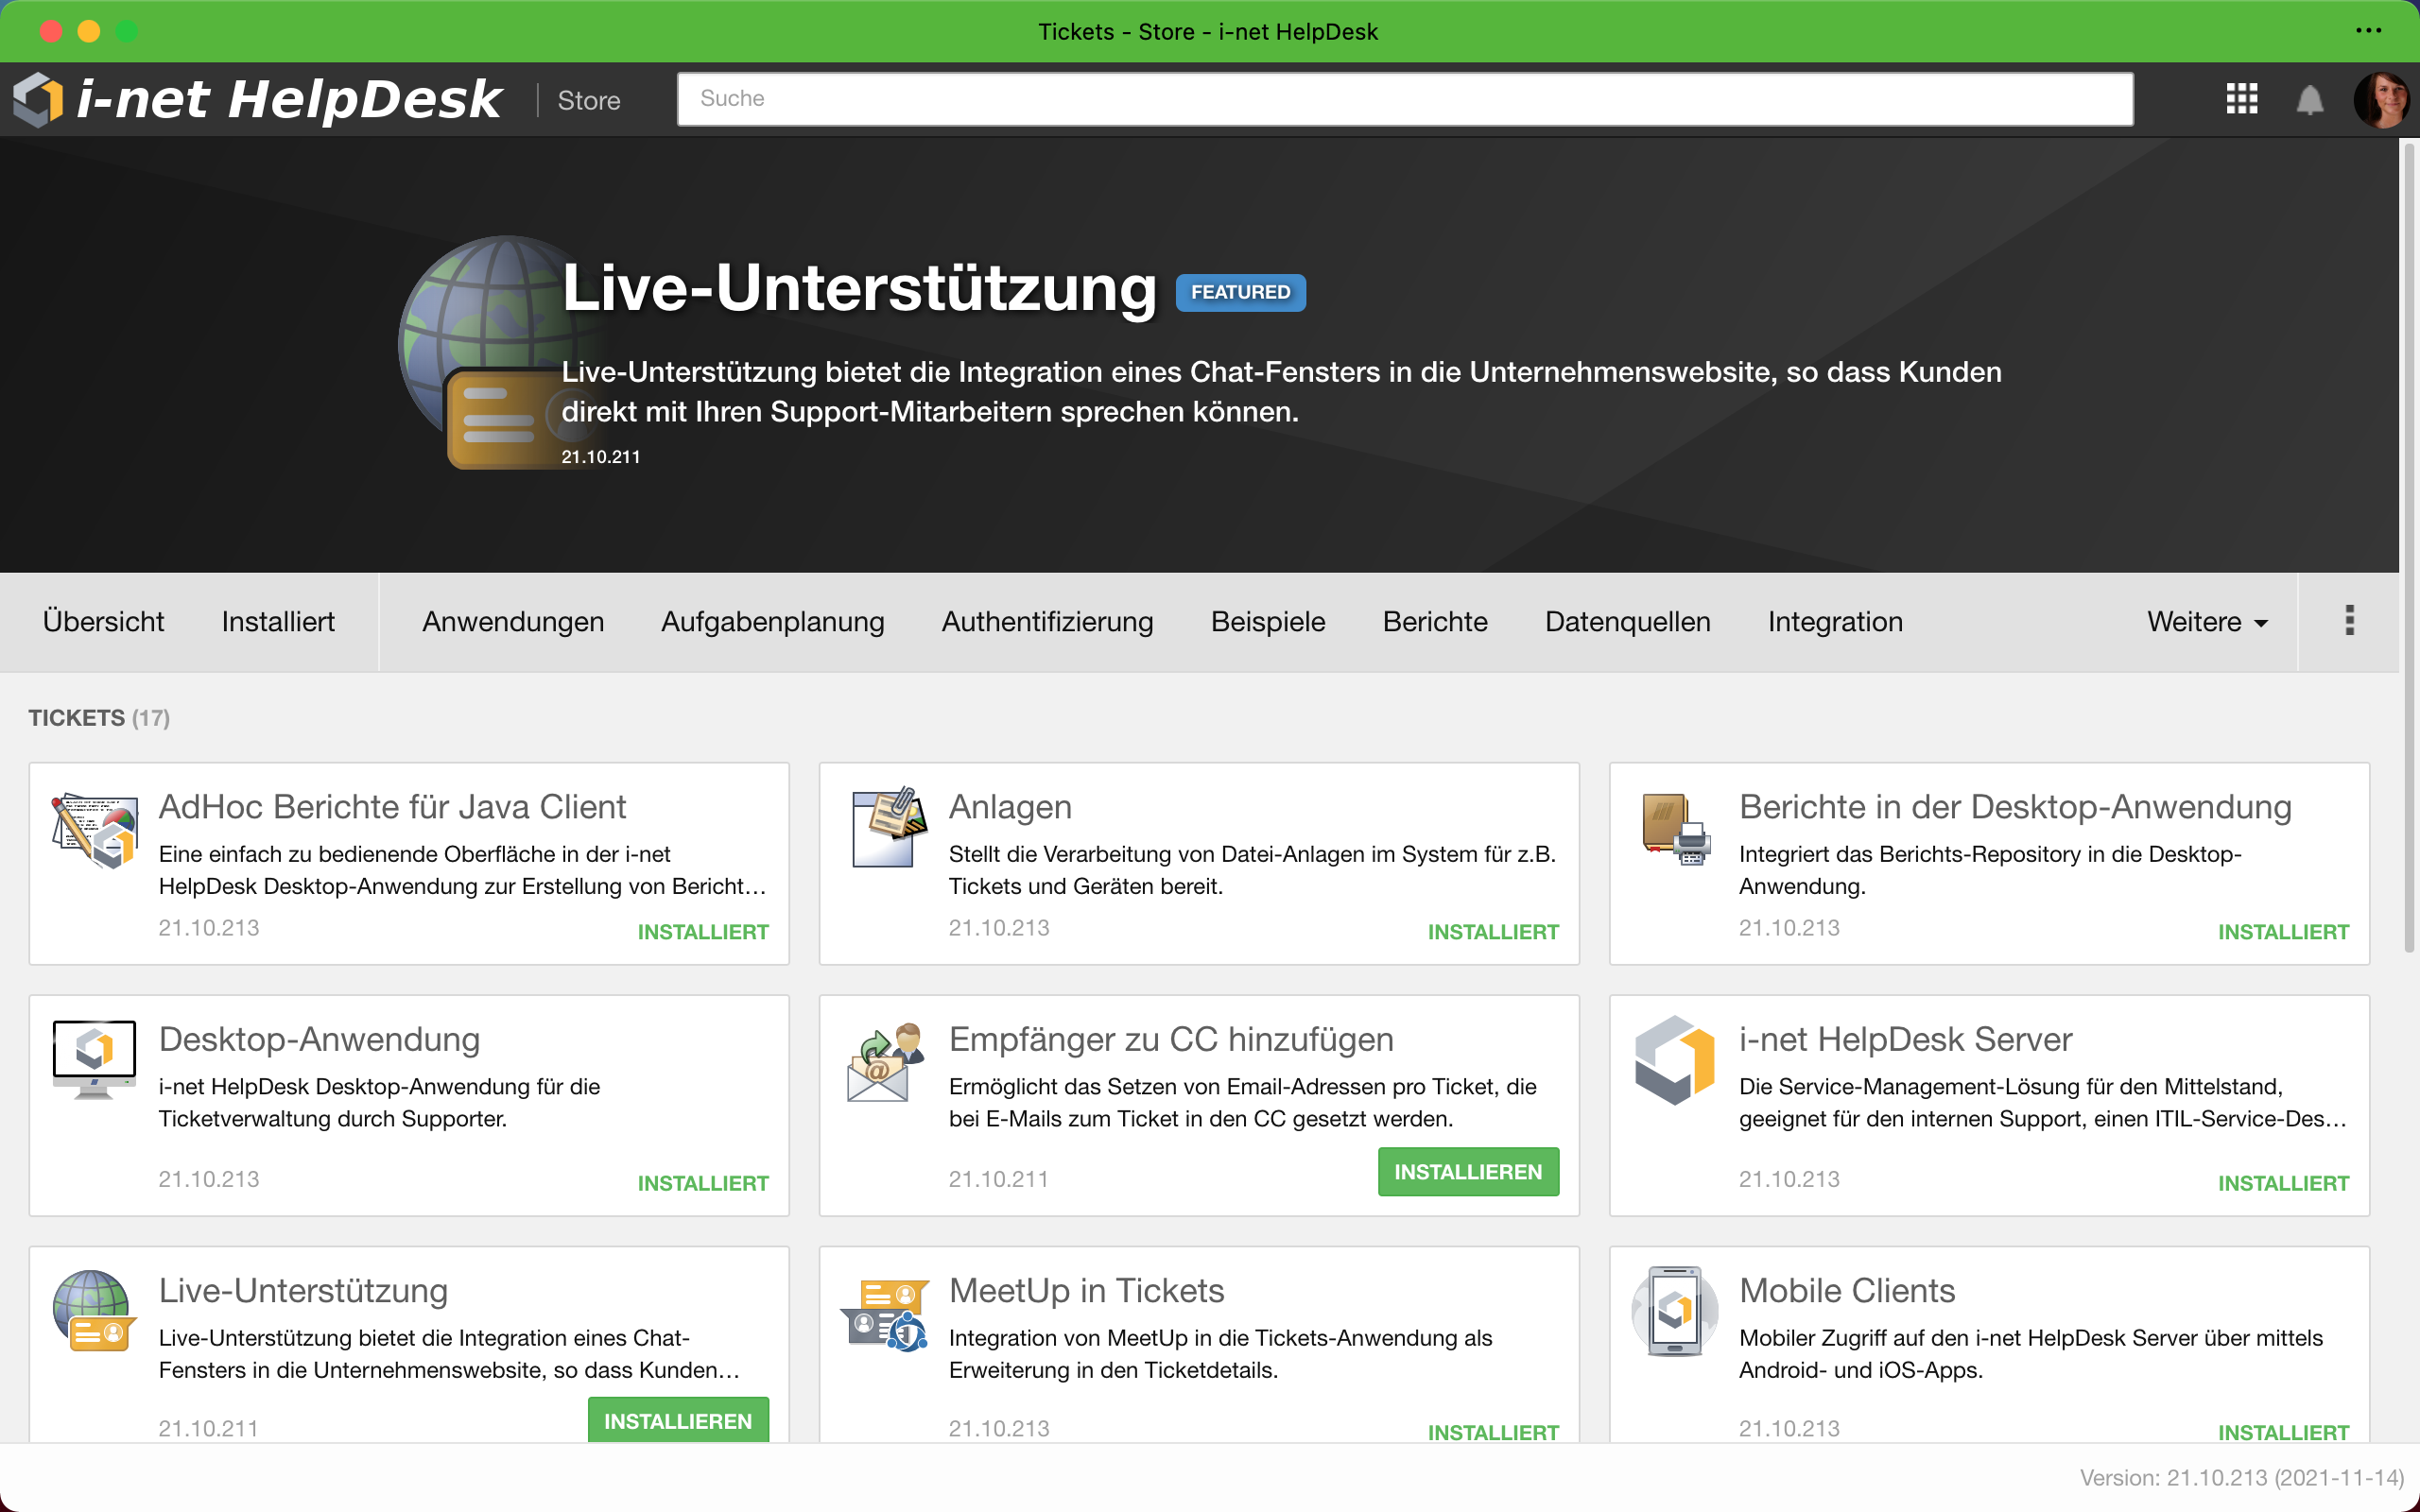Image resolution: width=2420 pixels, height=1512 pixels.
Task: Click in the Suche search field
Action: tap(1405, 99)
